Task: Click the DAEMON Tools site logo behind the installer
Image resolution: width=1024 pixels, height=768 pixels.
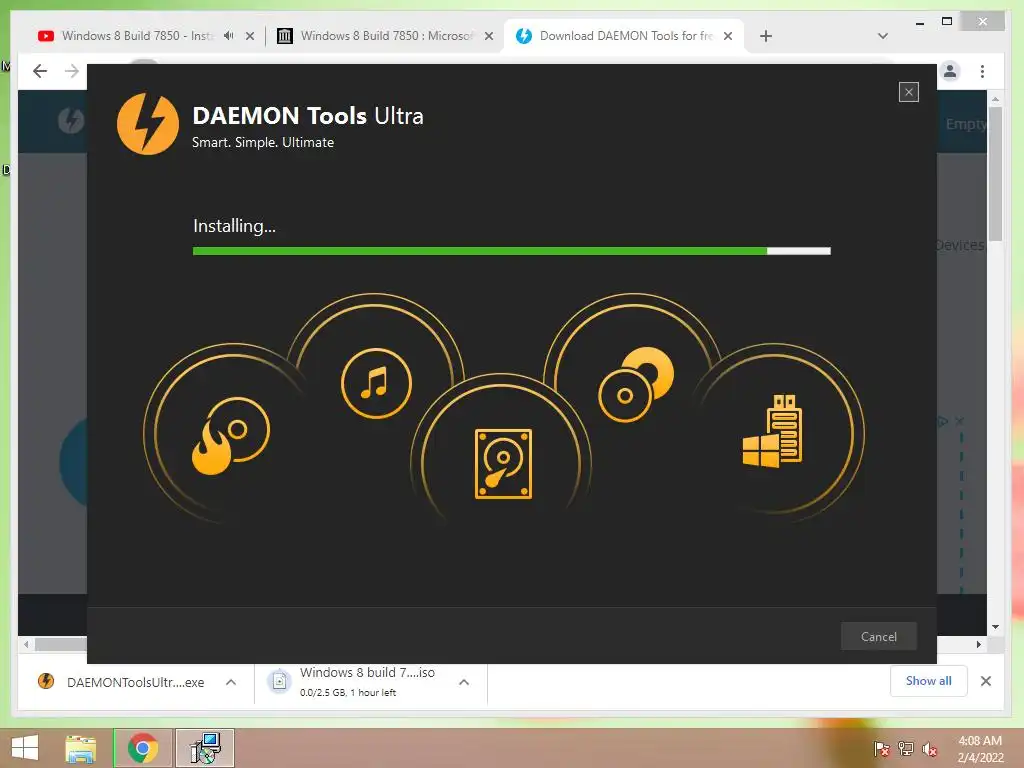Action: 71,121
